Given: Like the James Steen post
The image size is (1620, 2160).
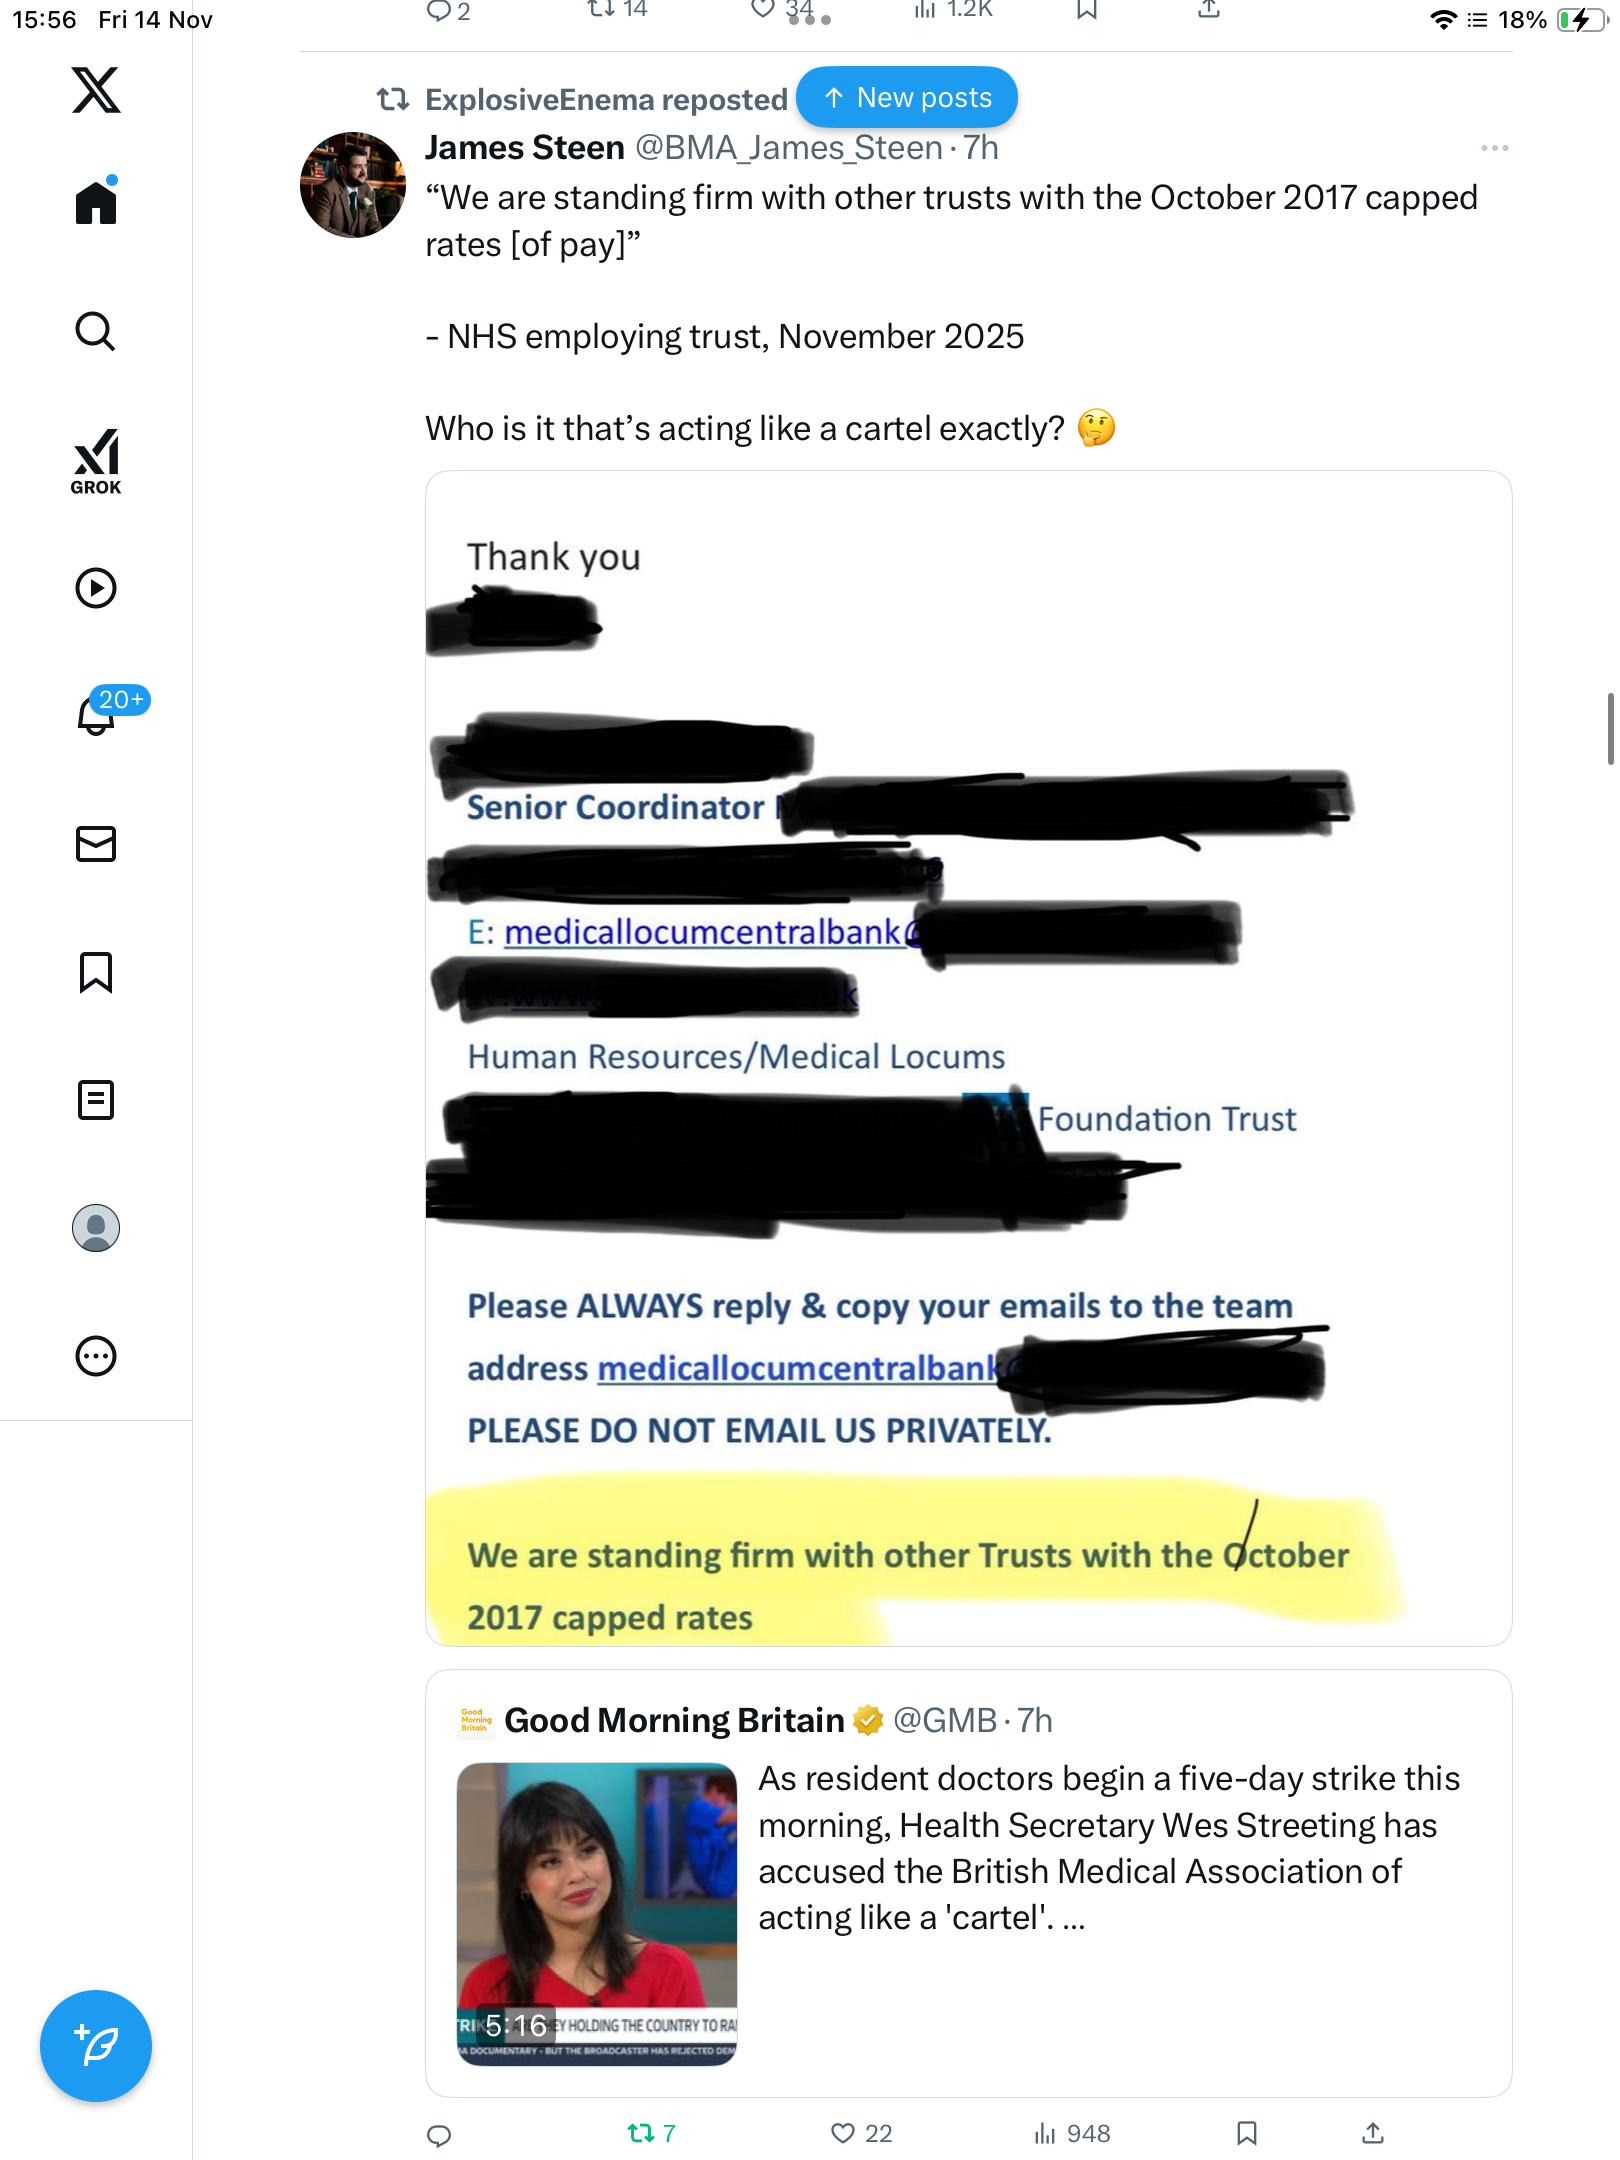Looking at the screenshot, I should [861, 2134].
